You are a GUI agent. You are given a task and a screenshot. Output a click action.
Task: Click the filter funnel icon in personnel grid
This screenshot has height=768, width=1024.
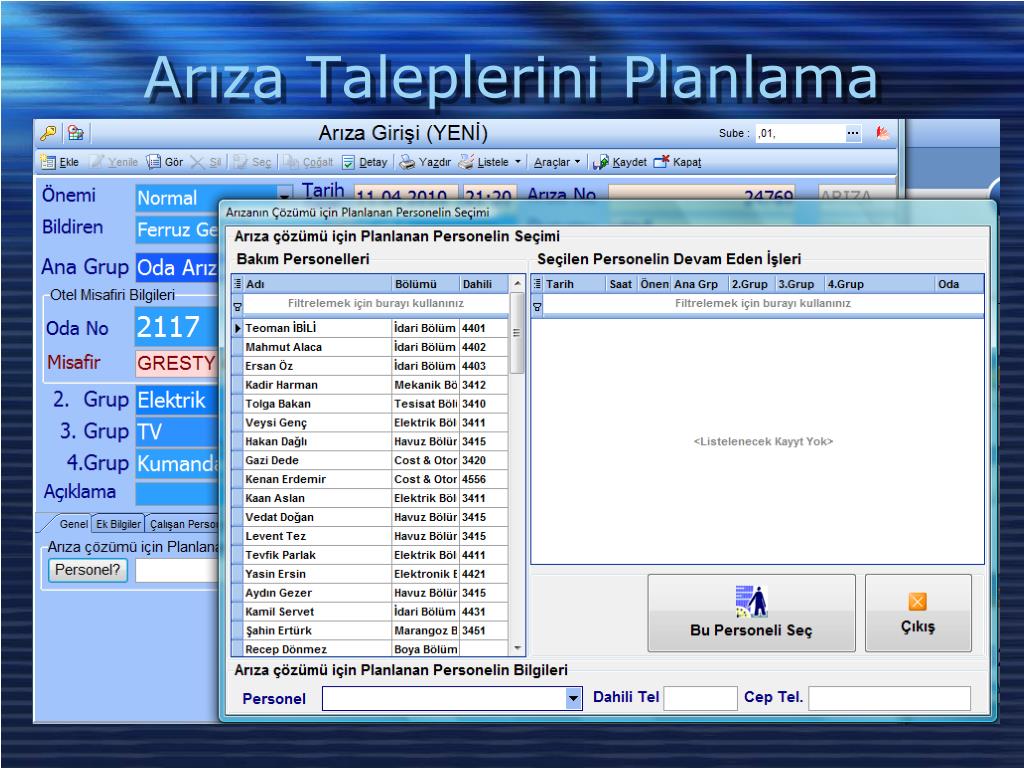point(238,306)
